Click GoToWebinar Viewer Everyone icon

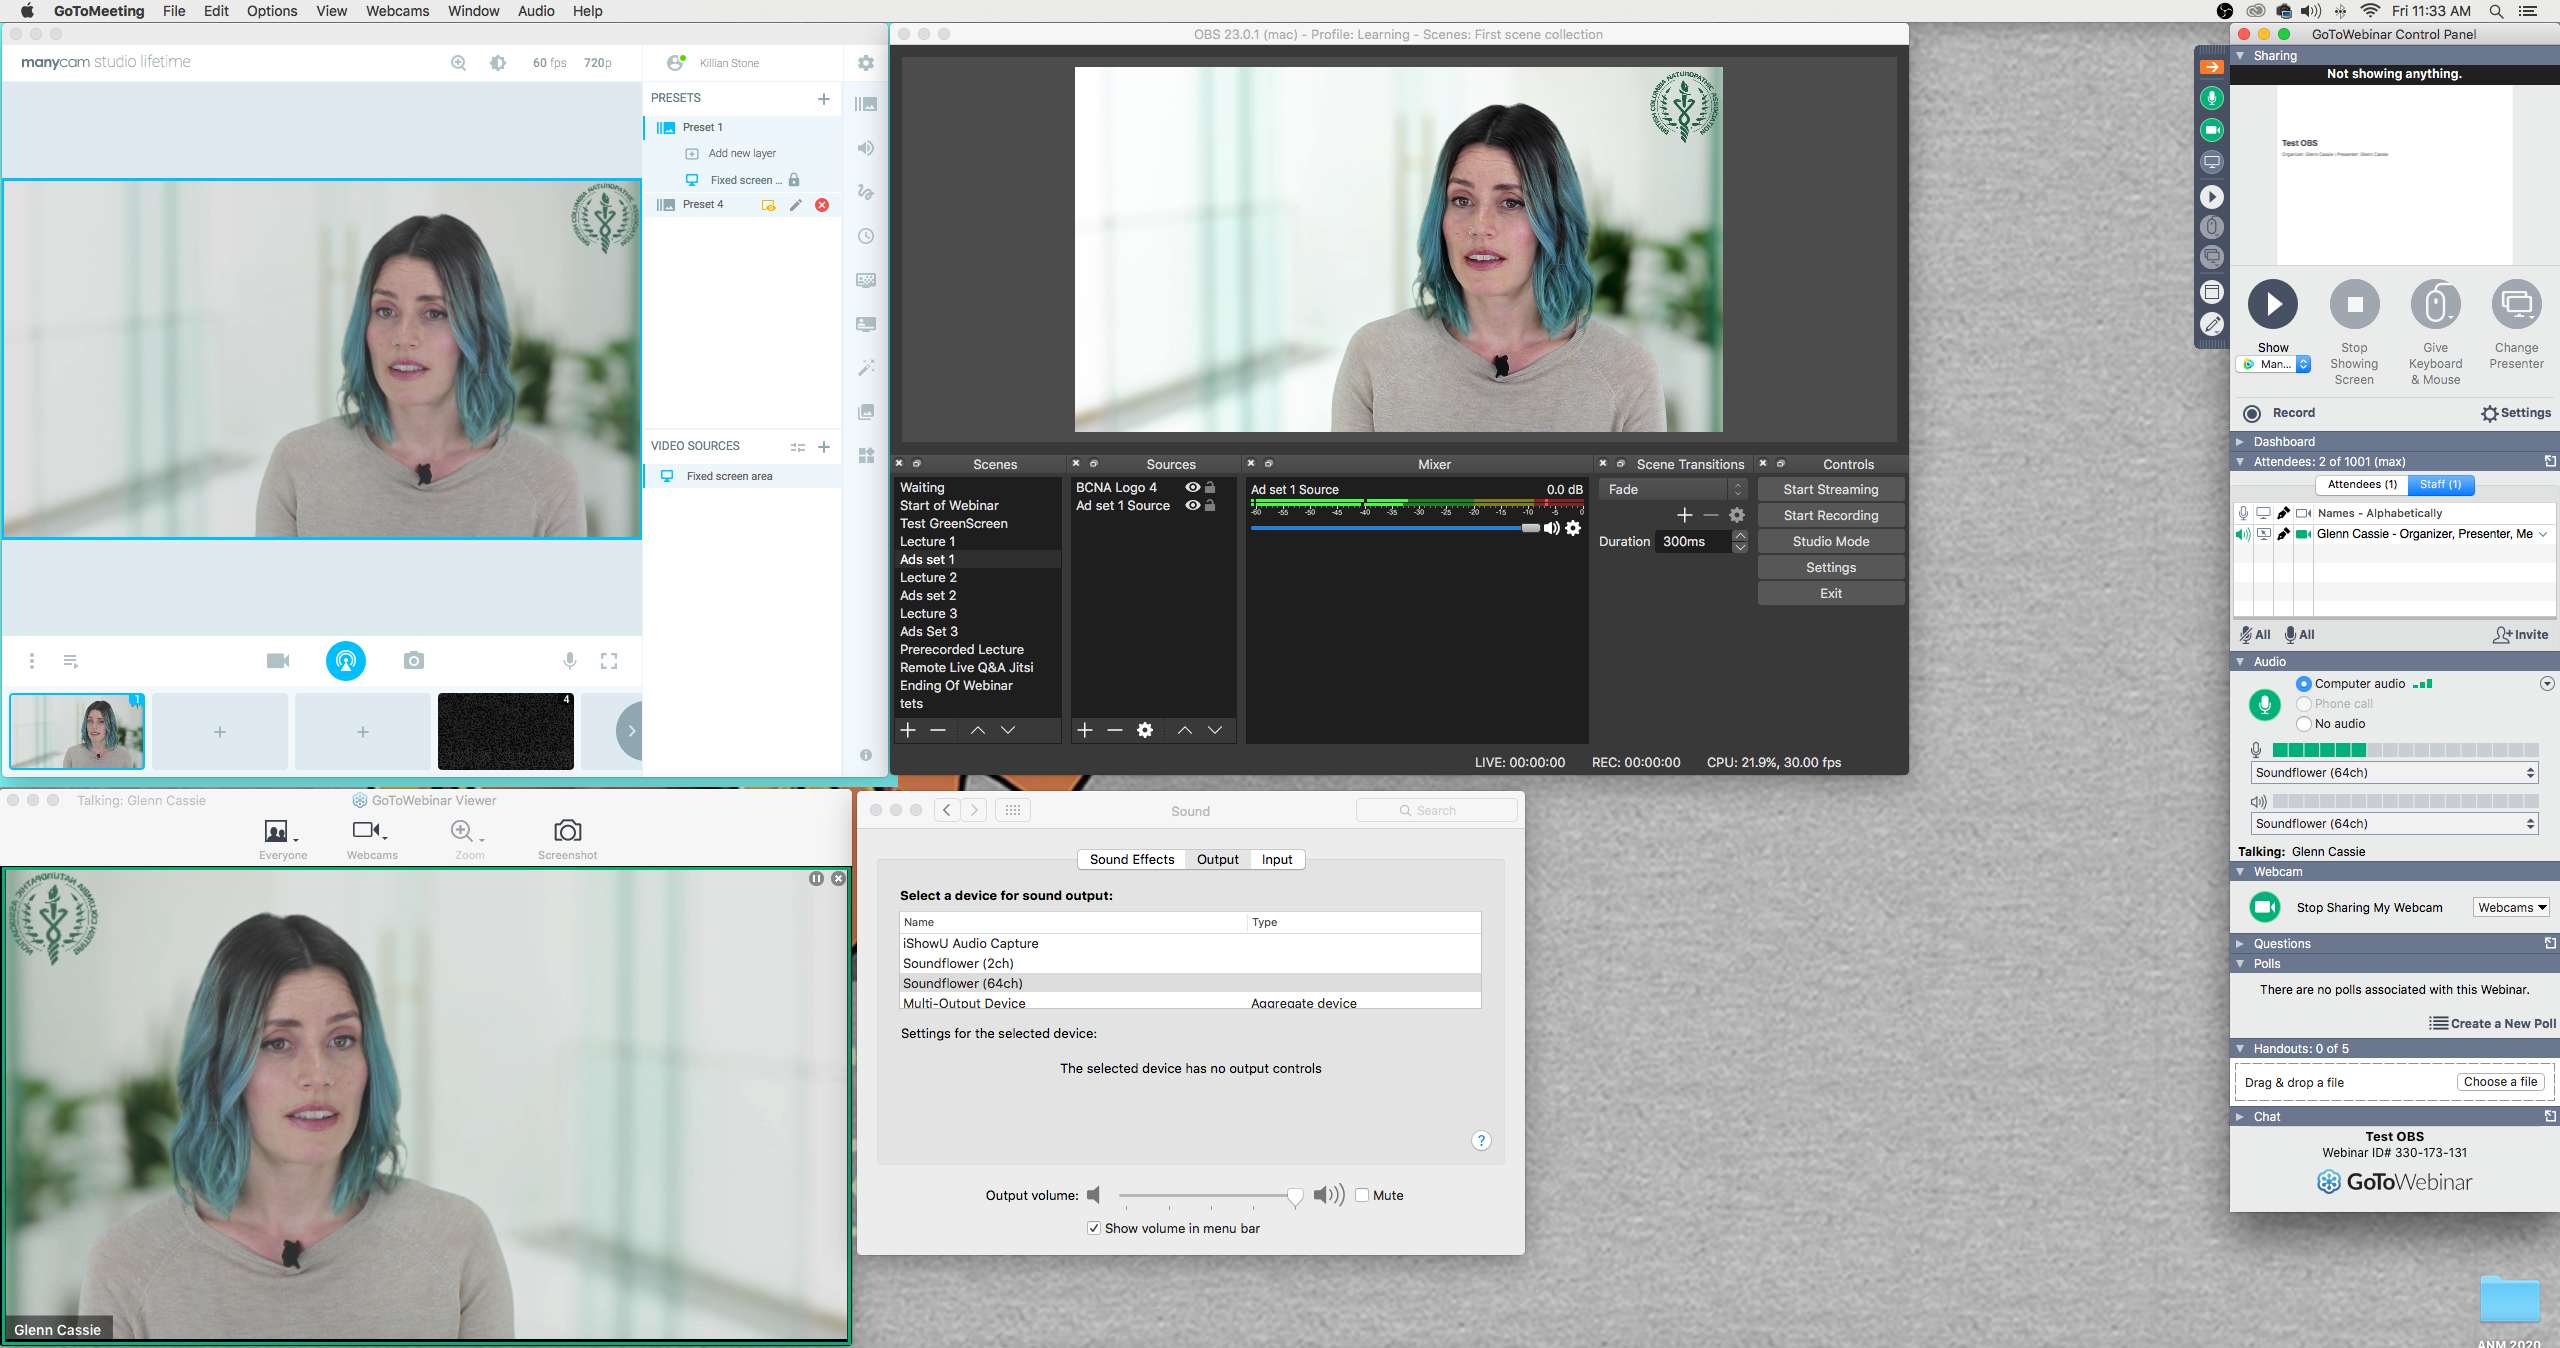tap(278, 832)
